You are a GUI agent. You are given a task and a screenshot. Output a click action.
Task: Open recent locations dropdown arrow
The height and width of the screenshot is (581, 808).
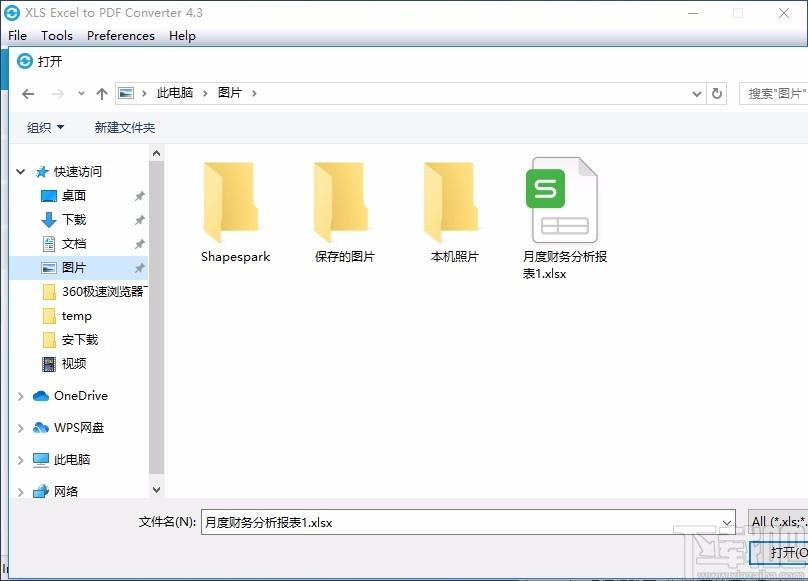point(81,94)
